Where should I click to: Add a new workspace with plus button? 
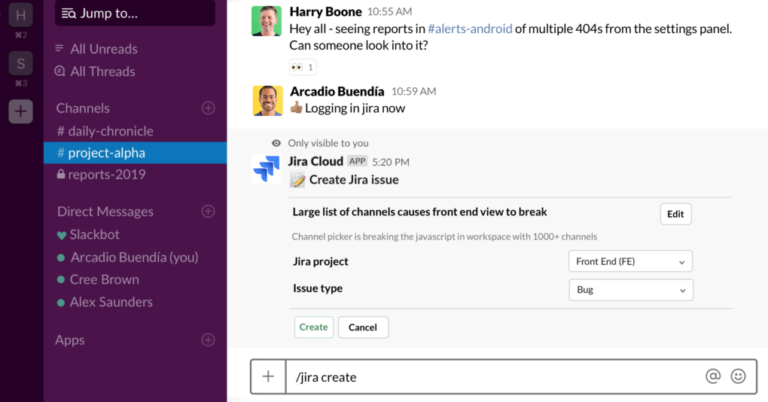tap(21, 111)
